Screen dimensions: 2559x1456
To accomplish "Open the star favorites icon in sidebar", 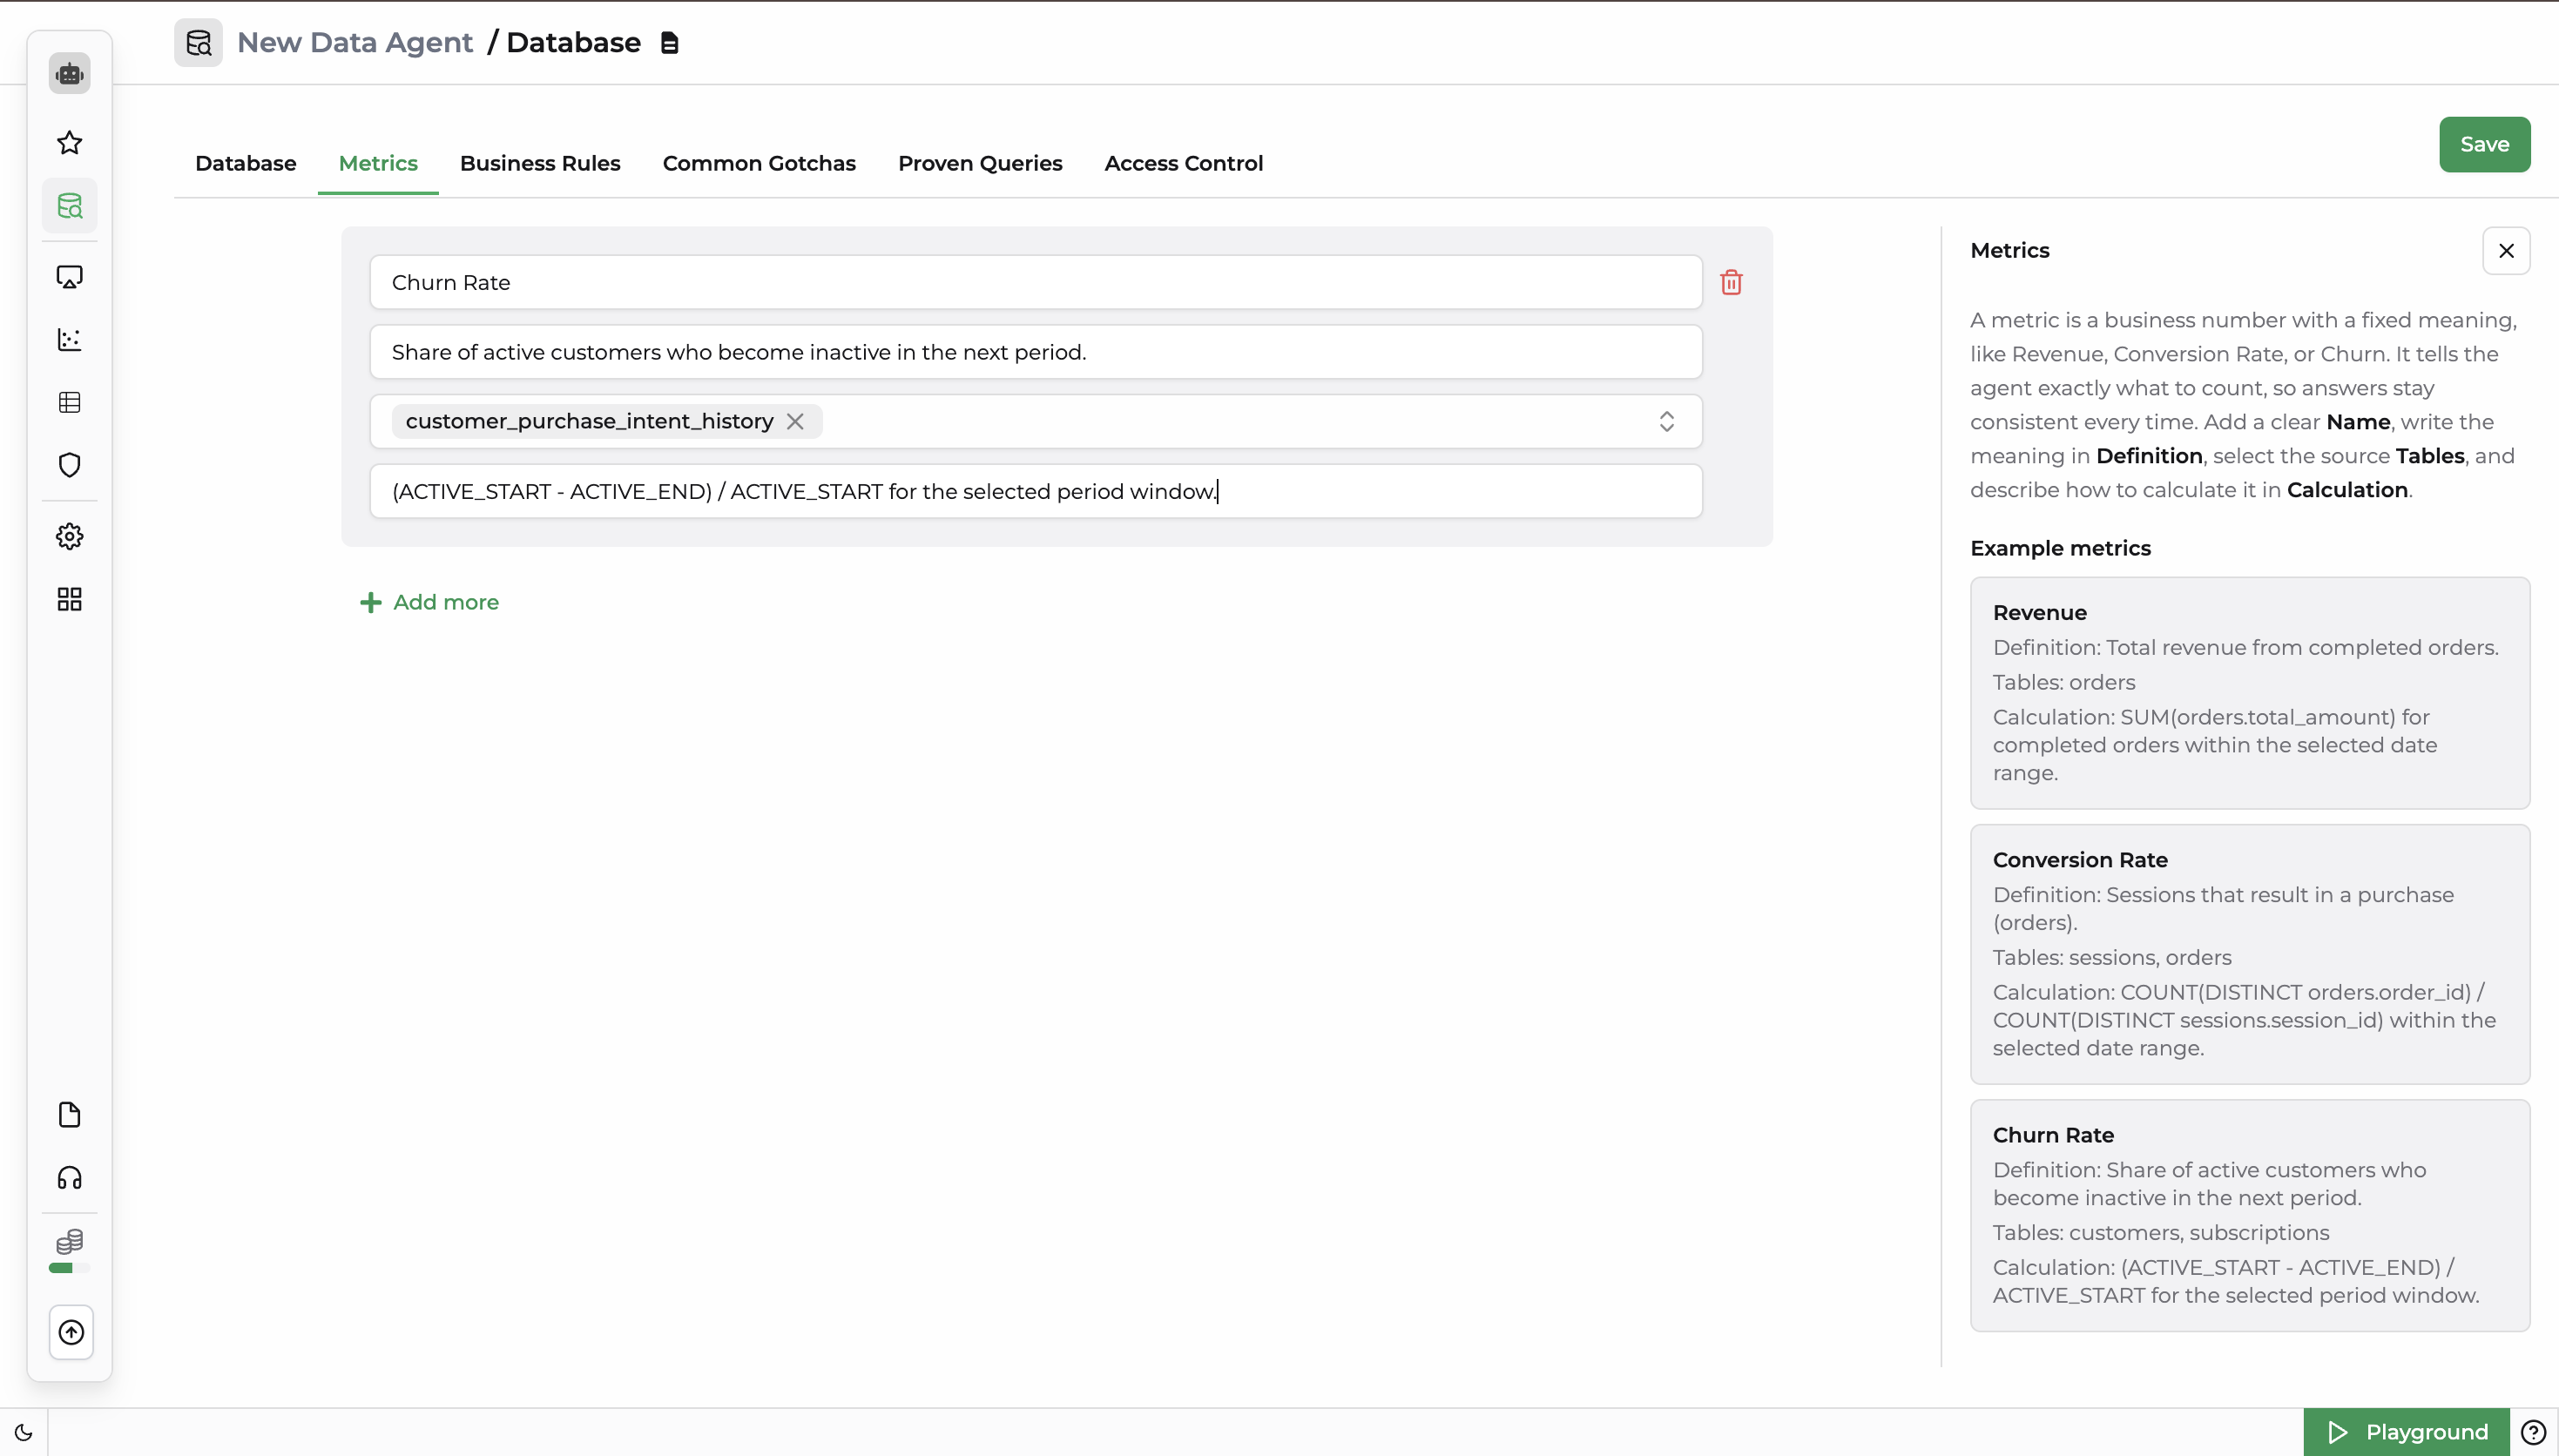I will (x=70, y=143).
